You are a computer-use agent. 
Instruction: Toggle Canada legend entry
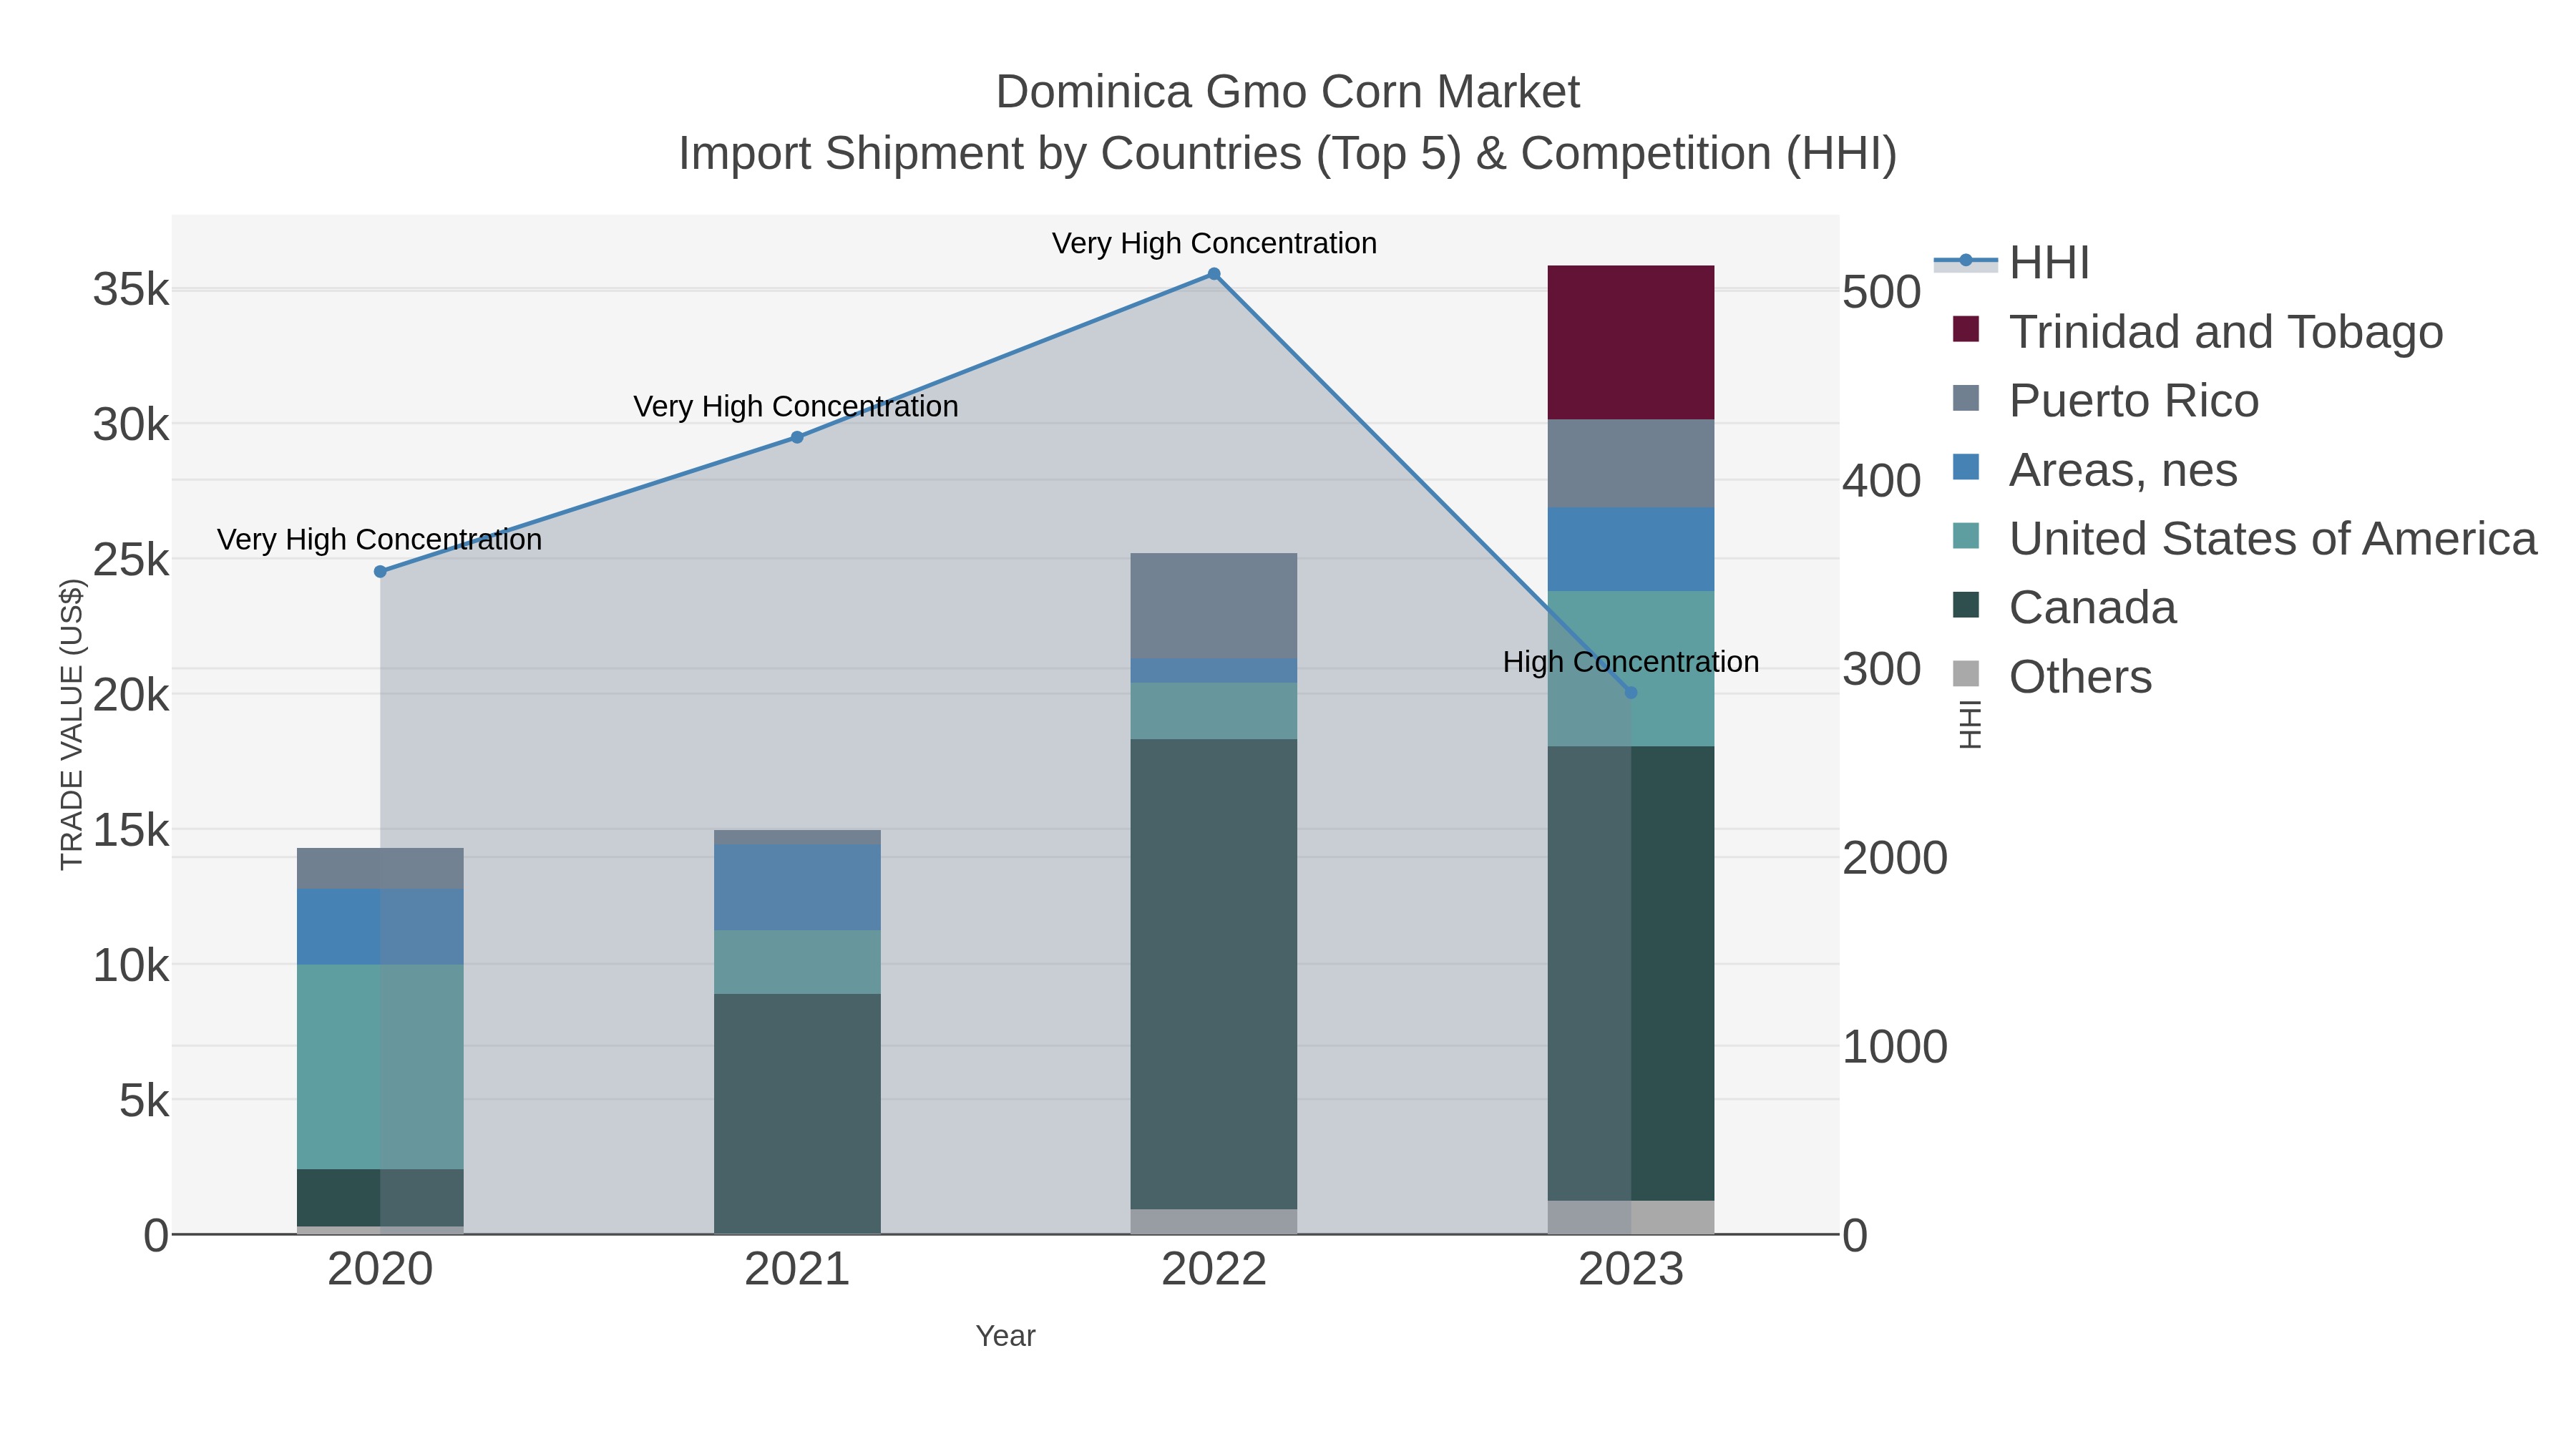click(x=2064, y=607)
